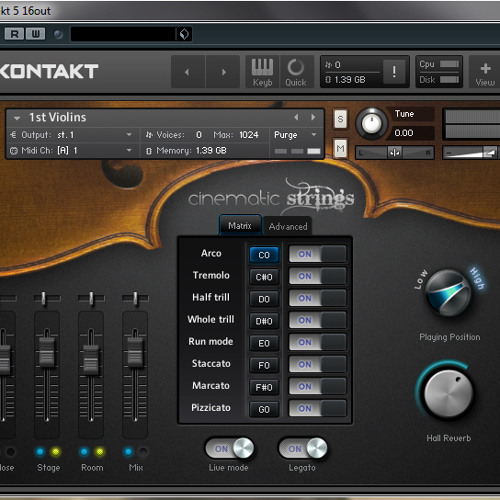This screenshot has width=500, height=500.
Task: Click the D#0 keyswitch for Whole trill
Action: click(264, 321)
